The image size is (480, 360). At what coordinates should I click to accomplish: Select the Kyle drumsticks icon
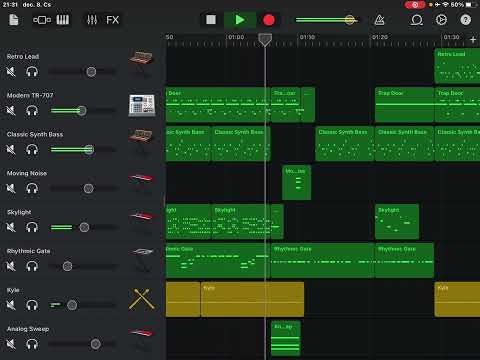pyautogui.click(x=142, y=299)
